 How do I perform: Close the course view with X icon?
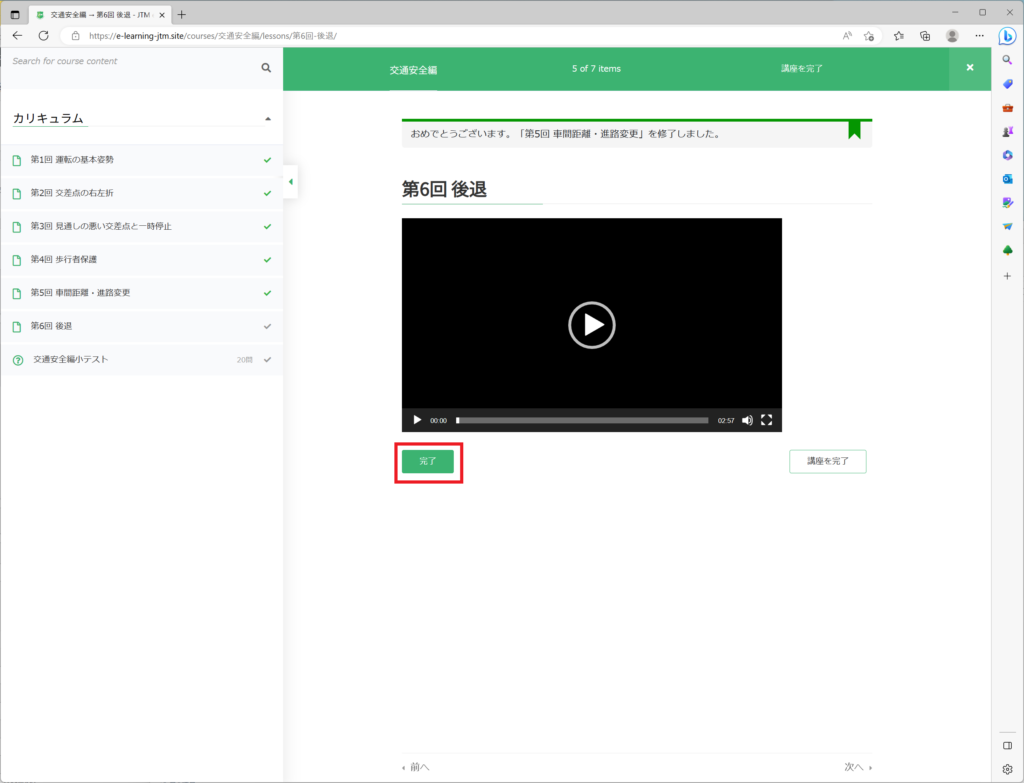click(969, 68)
